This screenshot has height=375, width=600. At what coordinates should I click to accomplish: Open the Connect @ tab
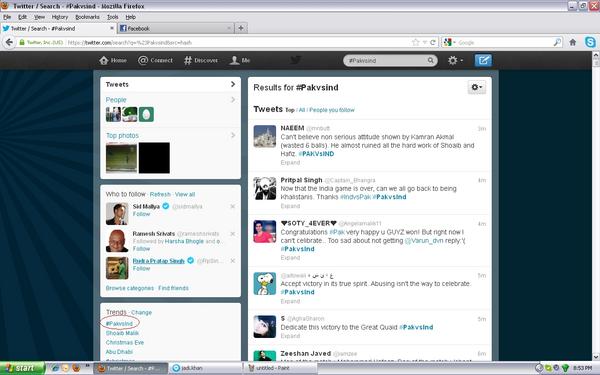(x=155, y=60)
